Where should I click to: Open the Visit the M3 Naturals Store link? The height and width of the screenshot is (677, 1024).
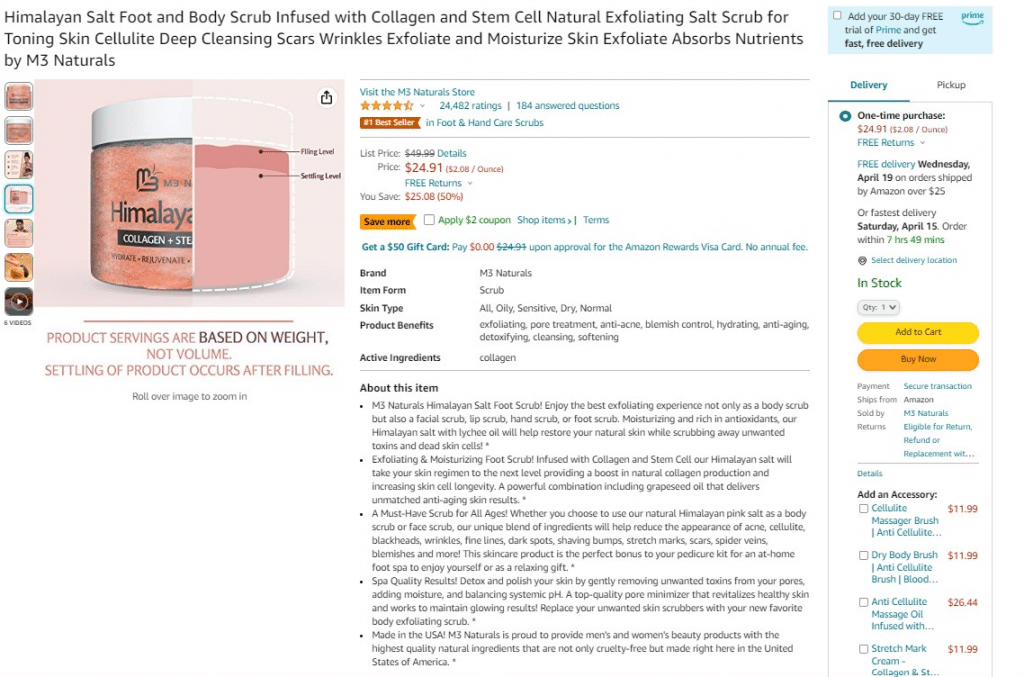coord(417,92)
